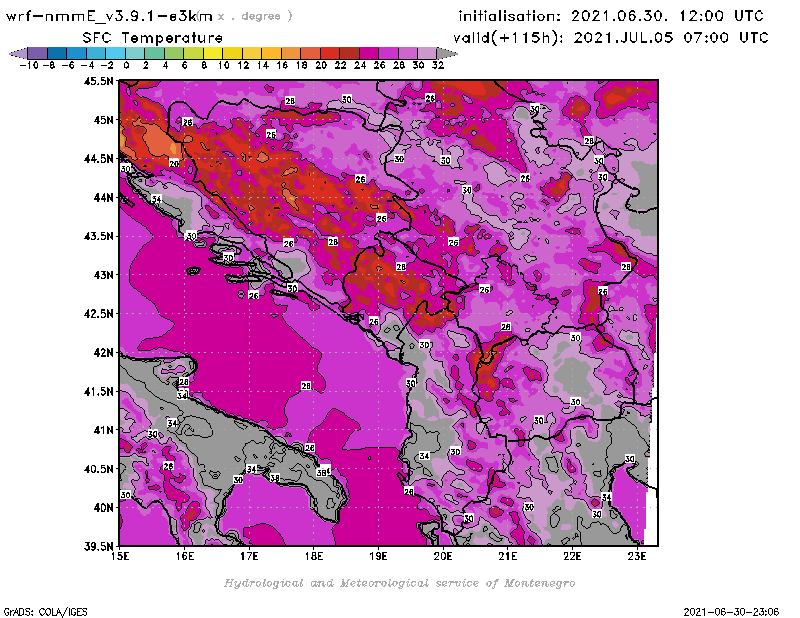Viewport: 800px width, 618px height.
Task: Pick the yellow legend swatch between 8 and 10
Action: [213, 53]
